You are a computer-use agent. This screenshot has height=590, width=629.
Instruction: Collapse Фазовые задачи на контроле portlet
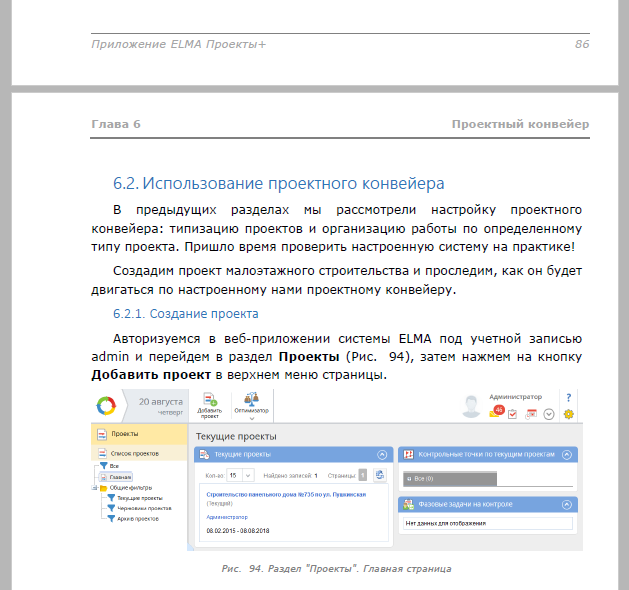(x=567, y=505)
